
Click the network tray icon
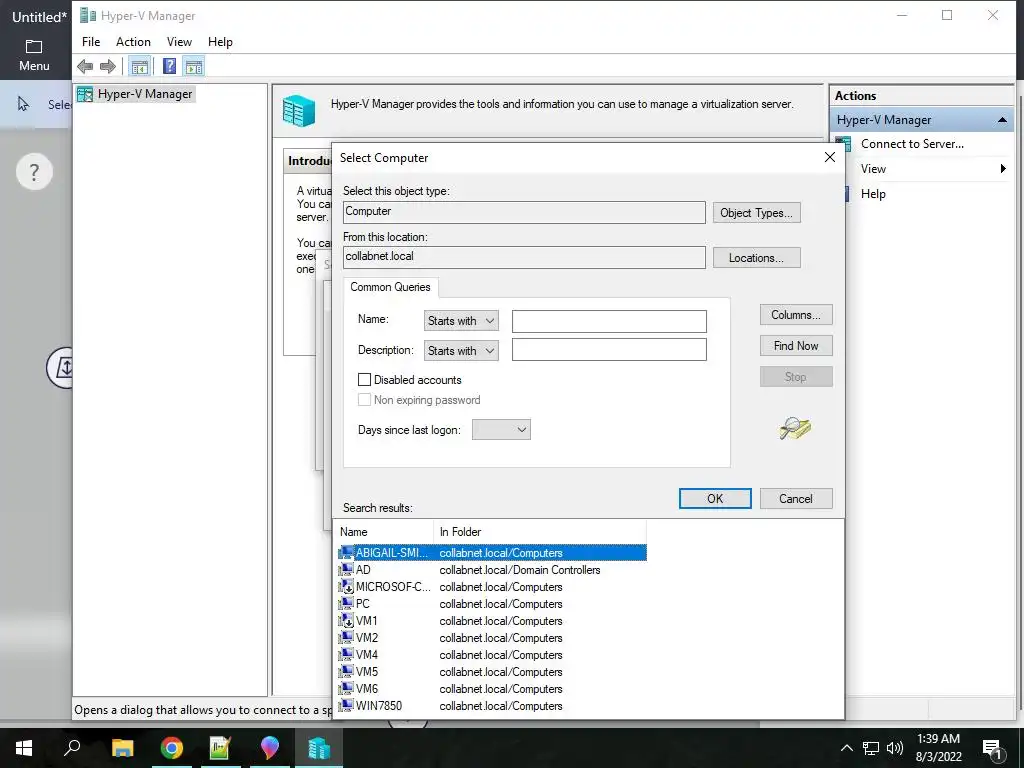coord(871,748)
